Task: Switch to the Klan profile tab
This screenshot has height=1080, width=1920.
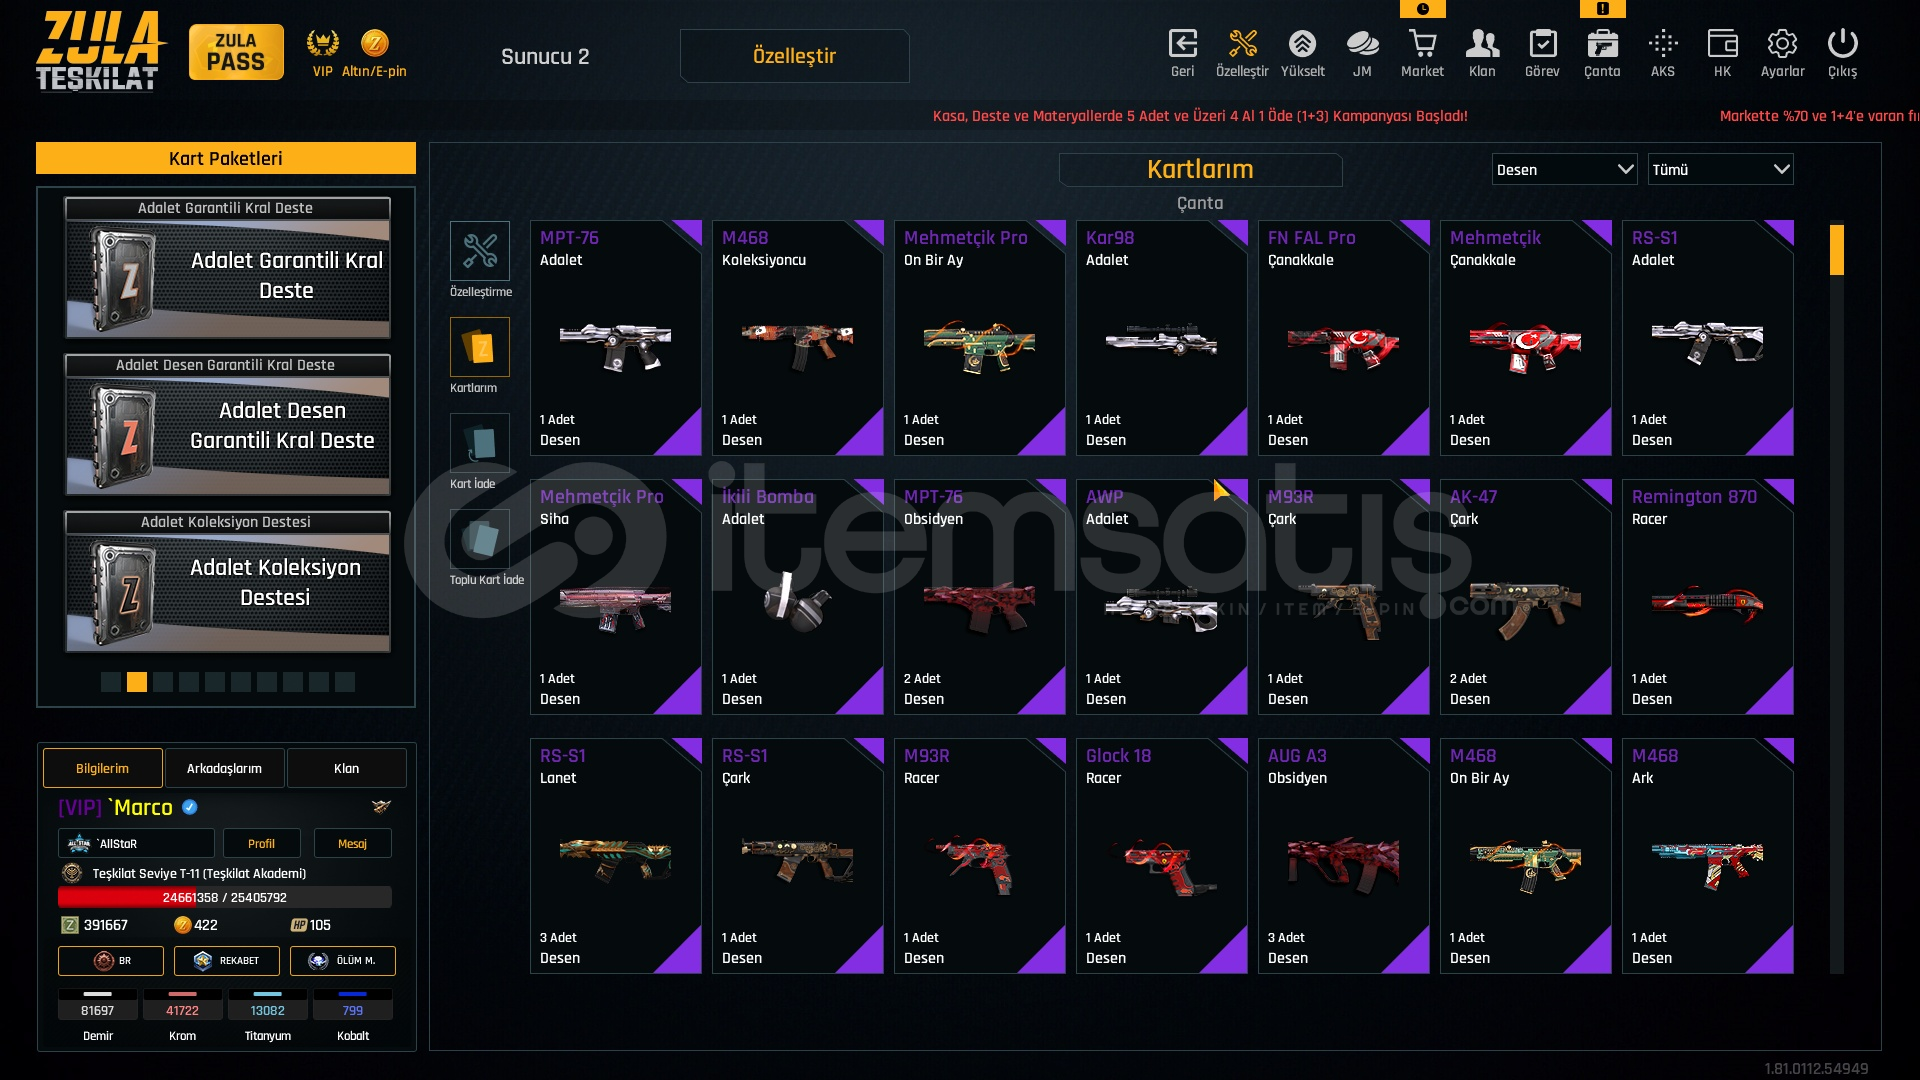Action: (346, 768)
